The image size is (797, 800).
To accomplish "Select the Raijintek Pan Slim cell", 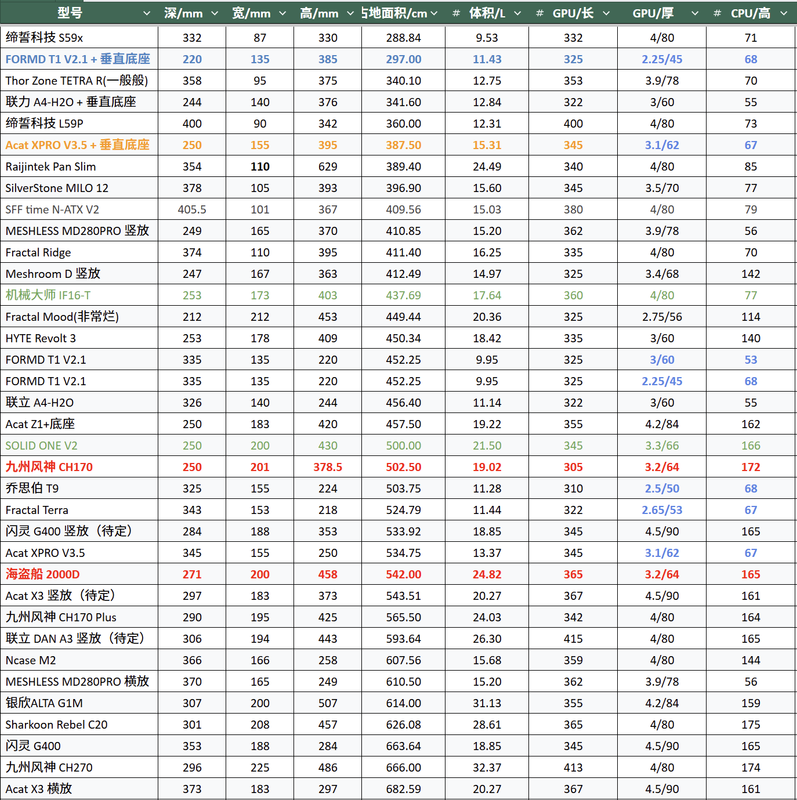I will [79, 166].
